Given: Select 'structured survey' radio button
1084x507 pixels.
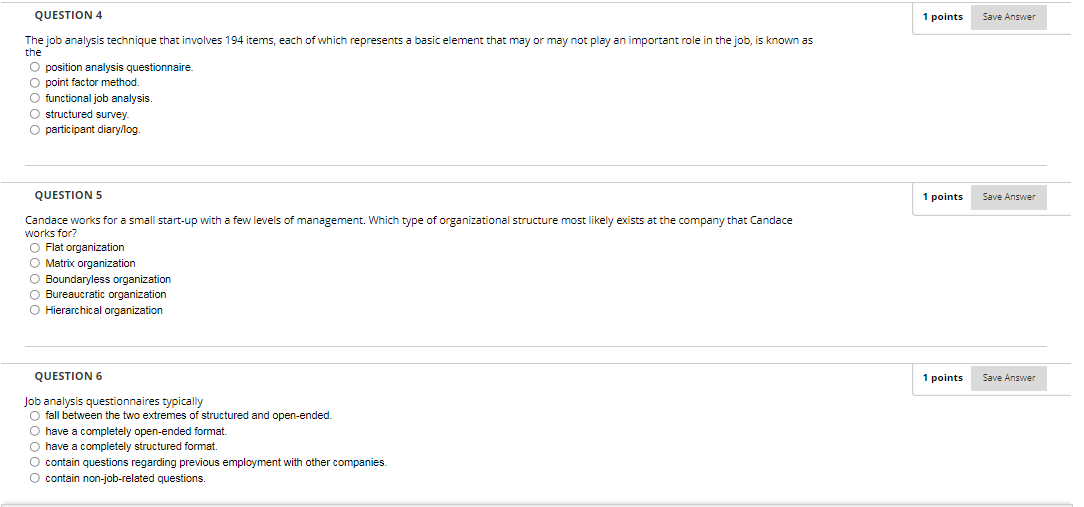Looking at the screenshot, I should 35,114.
